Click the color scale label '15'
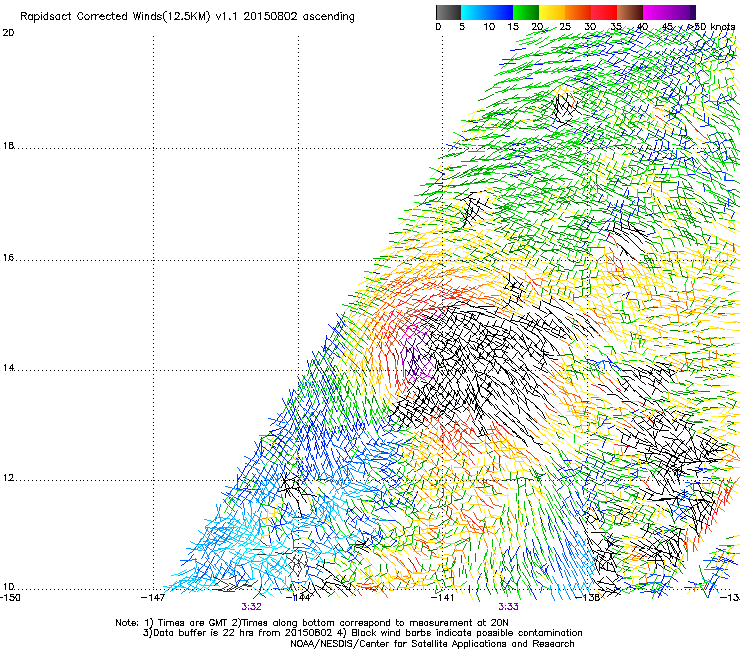740x650 pixels. (x=513, y=27)
